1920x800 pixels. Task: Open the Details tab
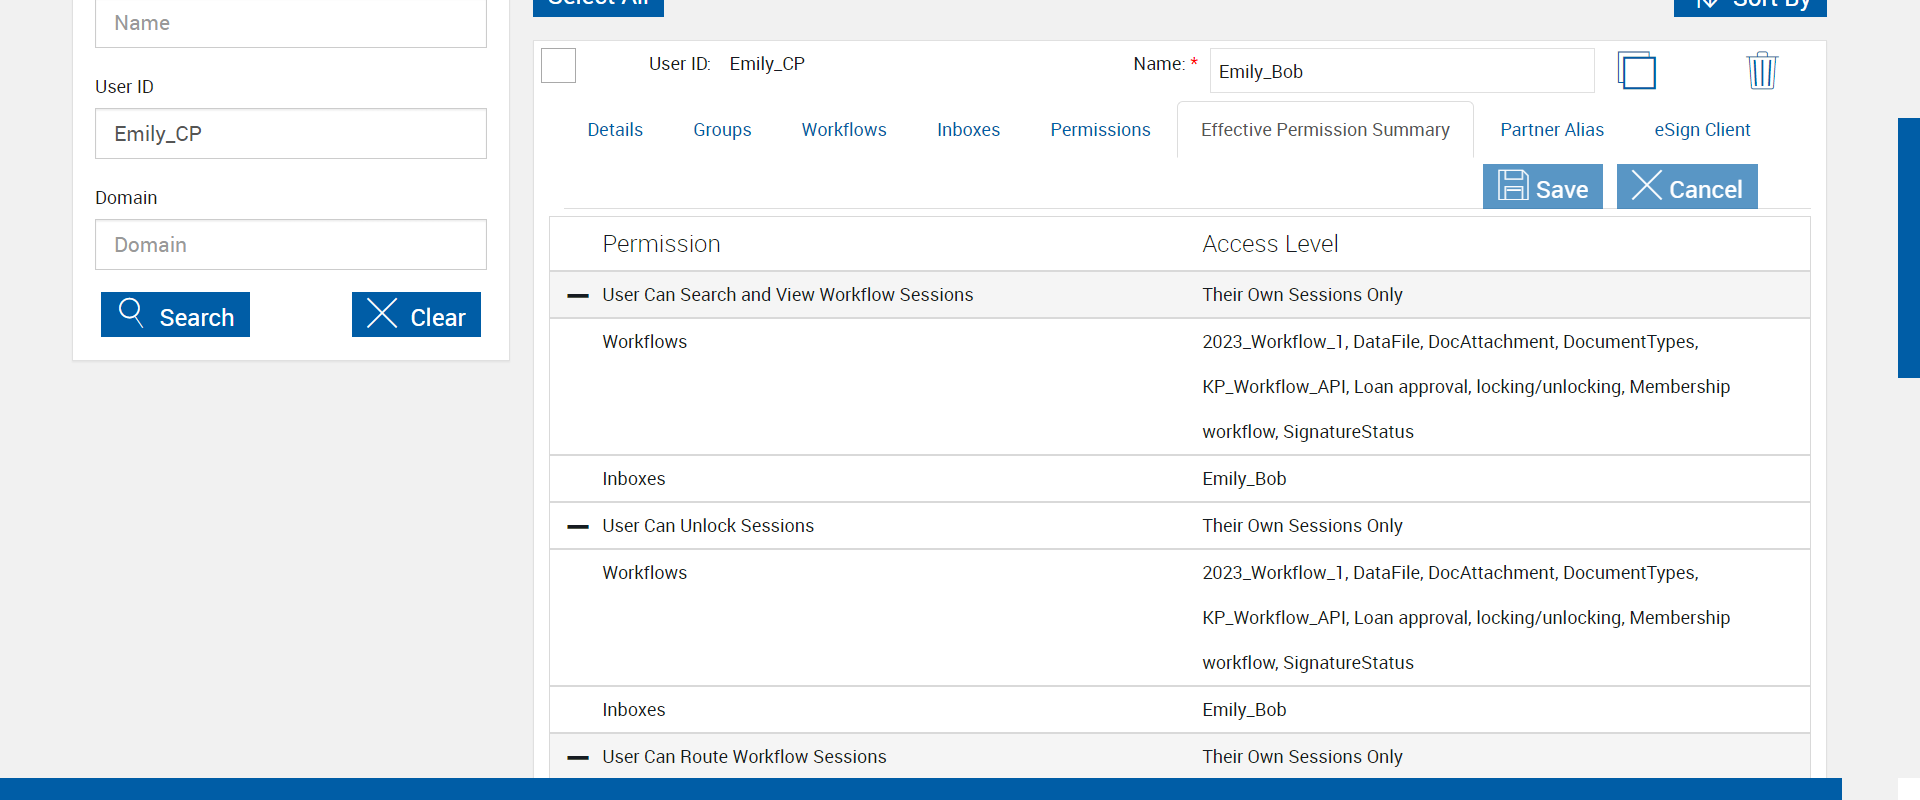(x=615, y=130)
